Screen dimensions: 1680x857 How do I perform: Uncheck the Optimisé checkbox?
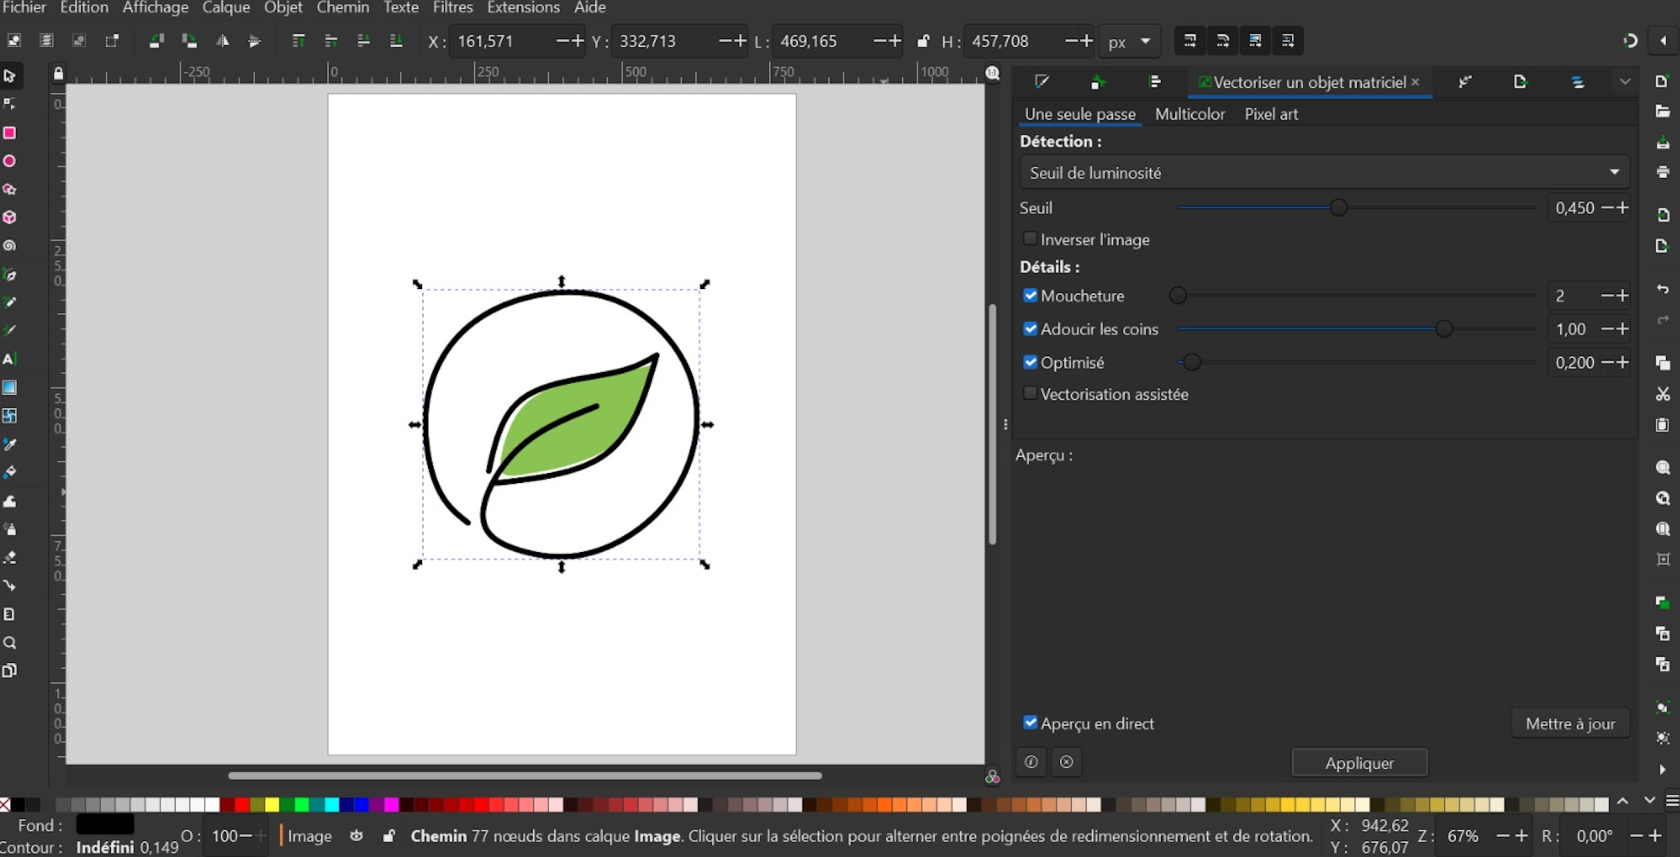(1030, 362)
